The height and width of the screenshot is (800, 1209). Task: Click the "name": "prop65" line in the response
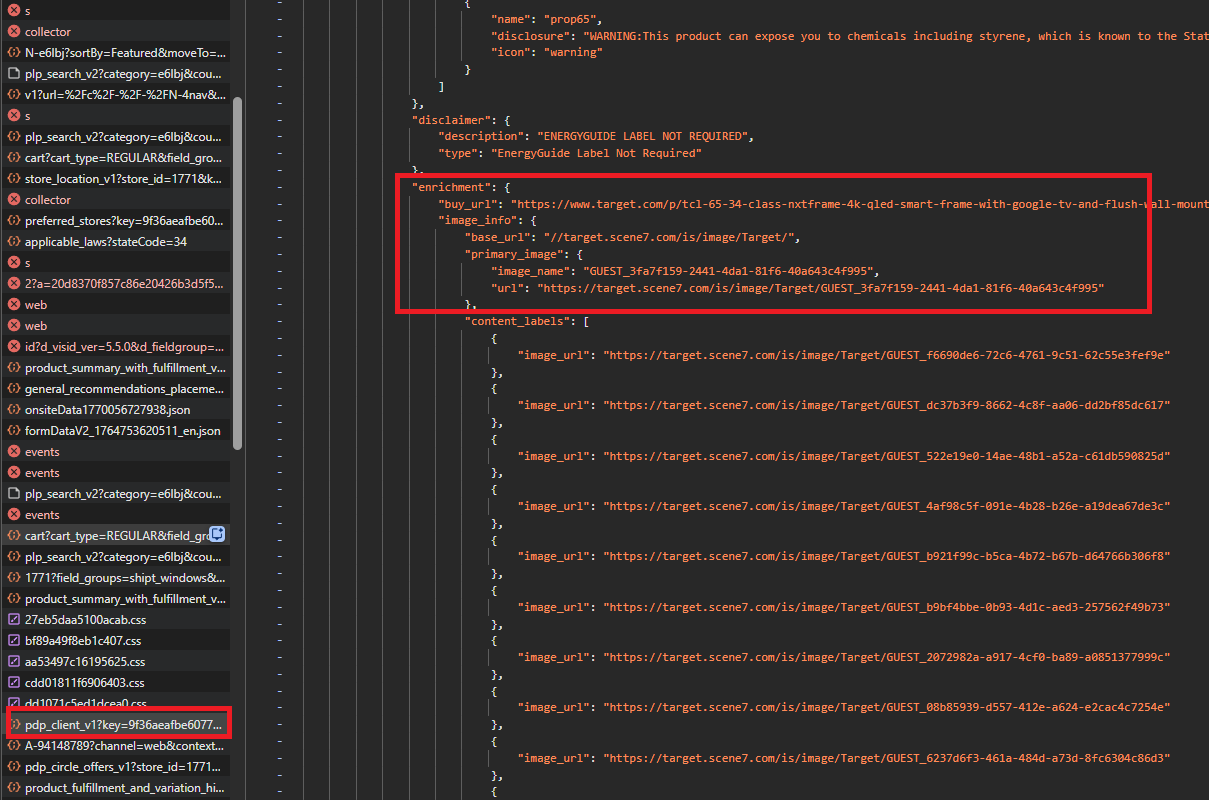coord(546,20)
